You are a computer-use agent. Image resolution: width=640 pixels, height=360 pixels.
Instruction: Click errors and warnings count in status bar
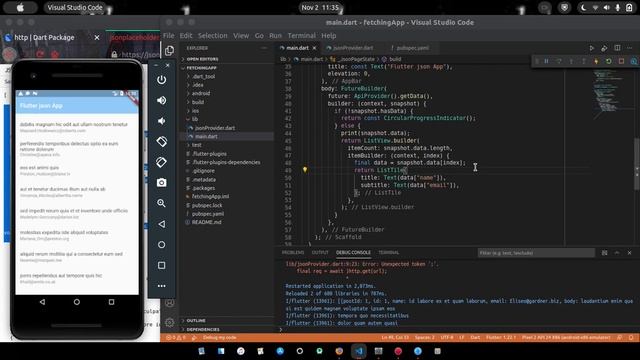tap(176, 338)
